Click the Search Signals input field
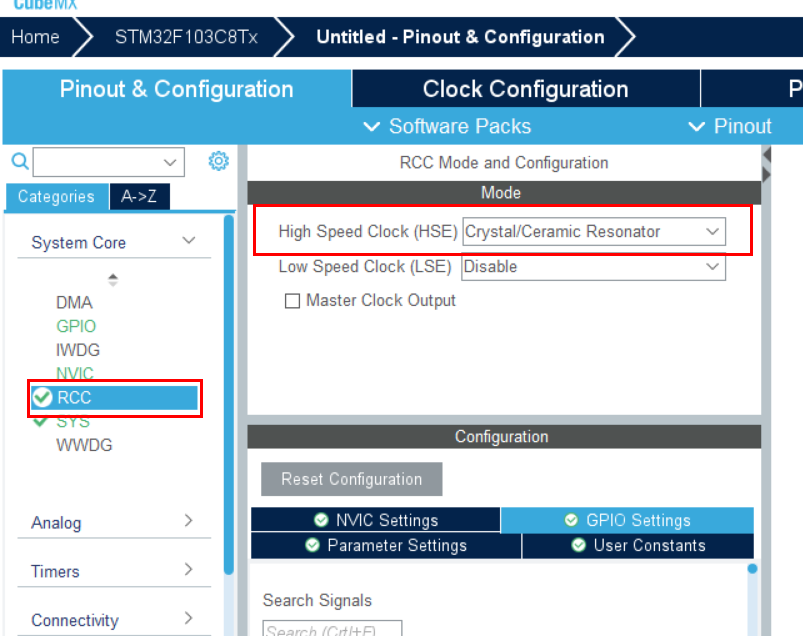This screenshot has height=636, width=803. pos(332,629)
